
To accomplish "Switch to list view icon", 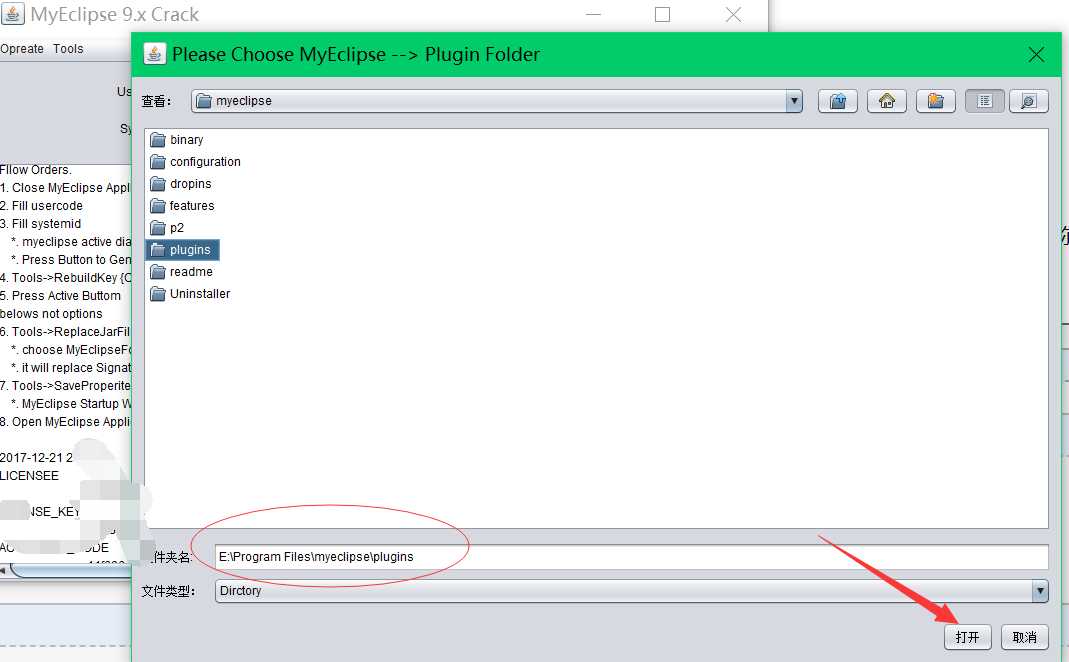I will (984, 101).
